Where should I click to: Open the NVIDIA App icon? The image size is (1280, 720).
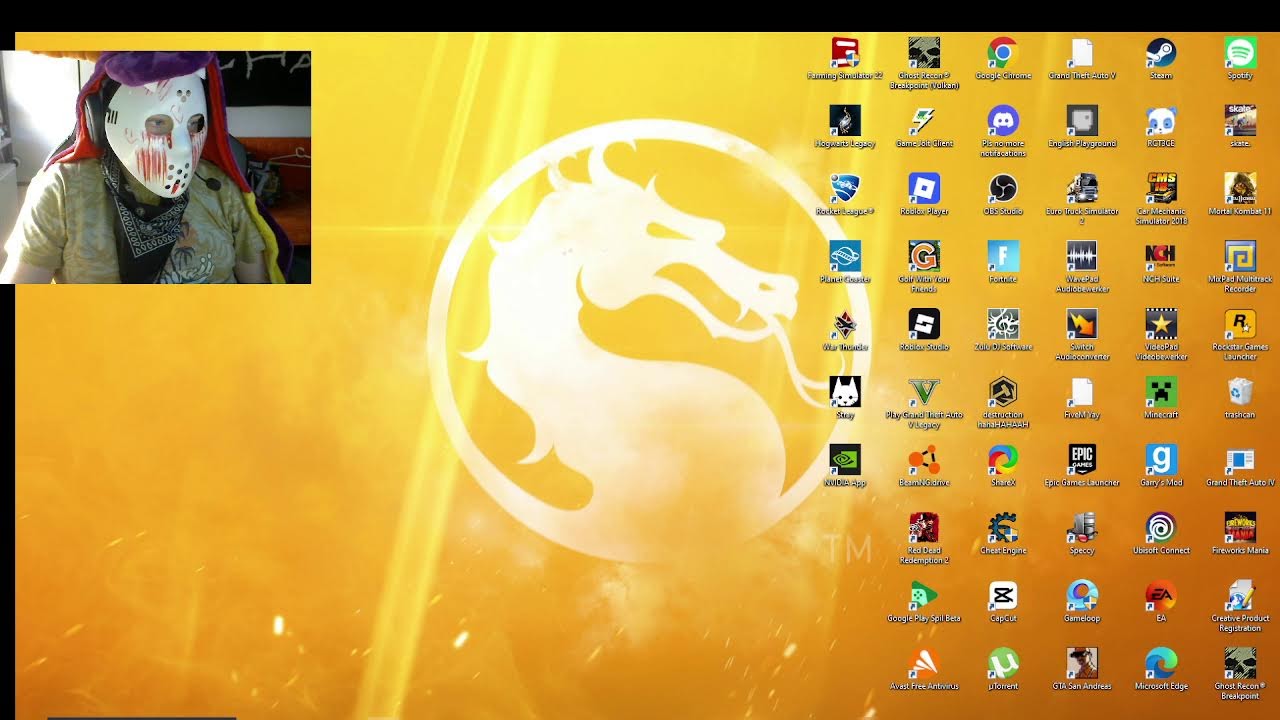click(x=845, y=460)
